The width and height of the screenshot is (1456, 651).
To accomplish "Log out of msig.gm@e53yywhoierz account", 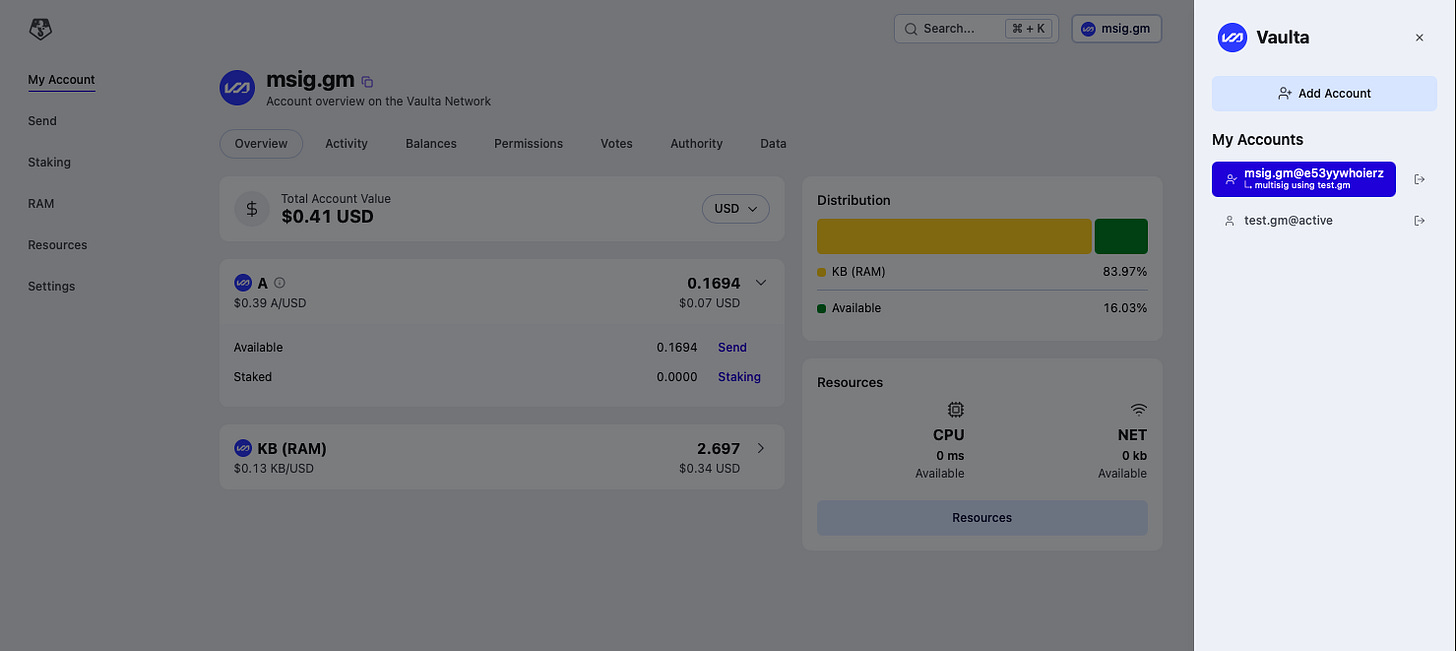I will coord(1419,179).
